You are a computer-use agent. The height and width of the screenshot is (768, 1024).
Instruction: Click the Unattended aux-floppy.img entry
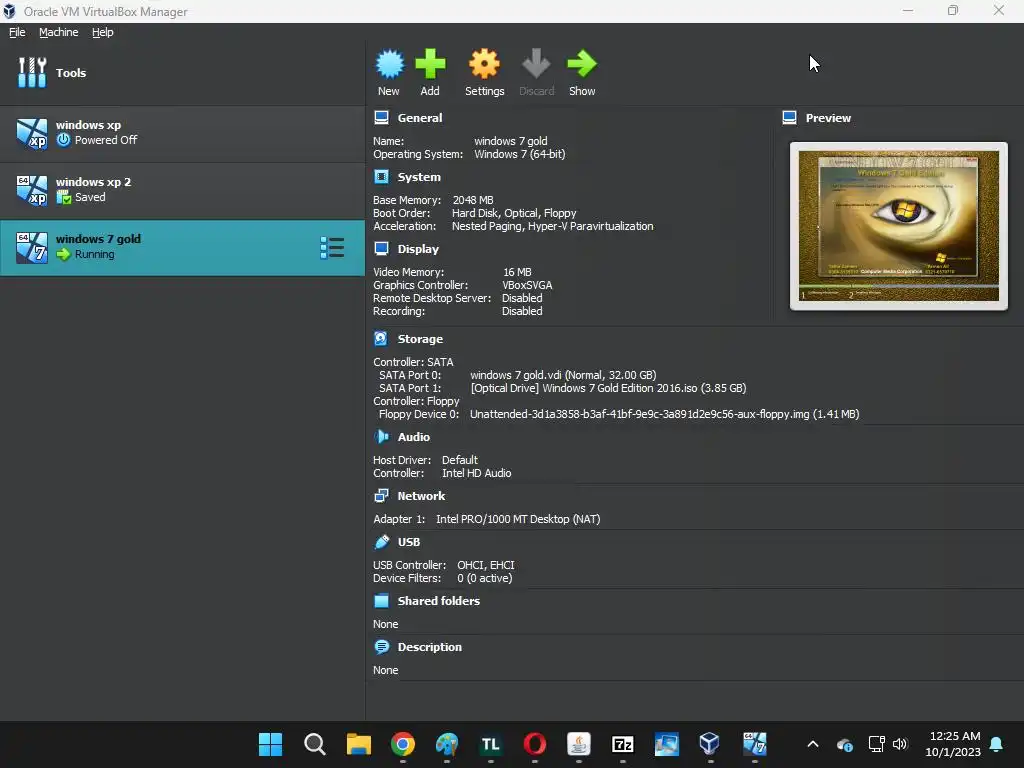664,414
